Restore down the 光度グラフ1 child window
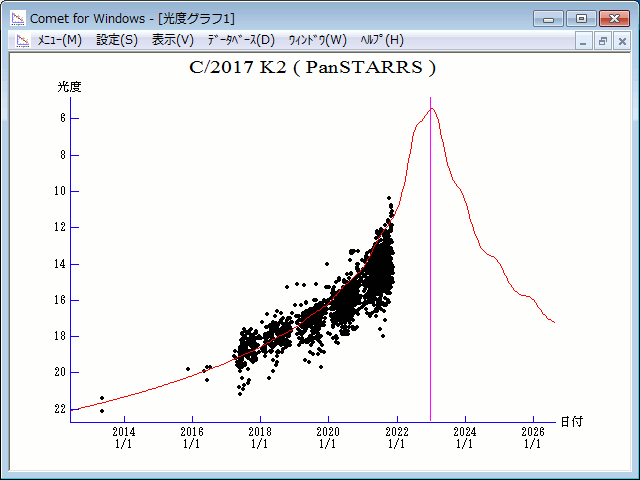Image resolution: width=640 pixels, height=480 pixels. click(602, 41)
